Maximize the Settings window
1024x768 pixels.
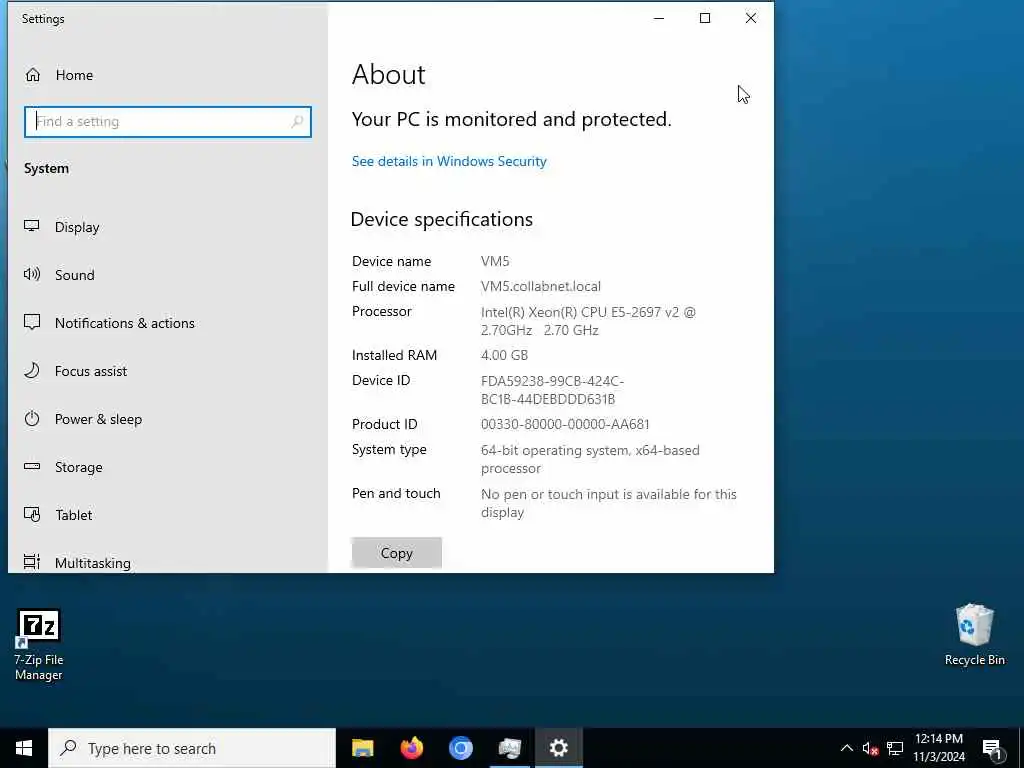(x=705, y=18)
